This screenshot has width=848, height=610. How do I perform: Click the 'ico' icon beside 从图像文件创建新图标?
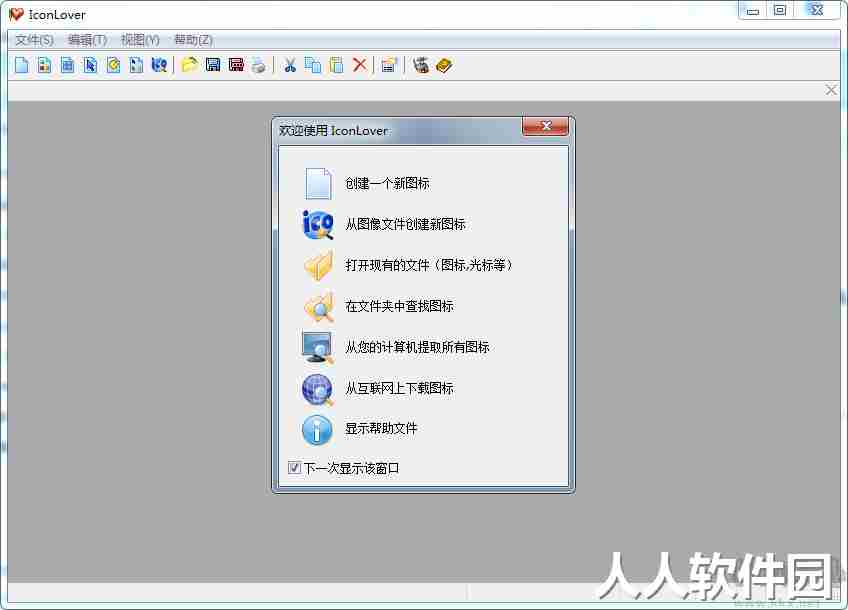pyautogui.click(x=318, y=224)
